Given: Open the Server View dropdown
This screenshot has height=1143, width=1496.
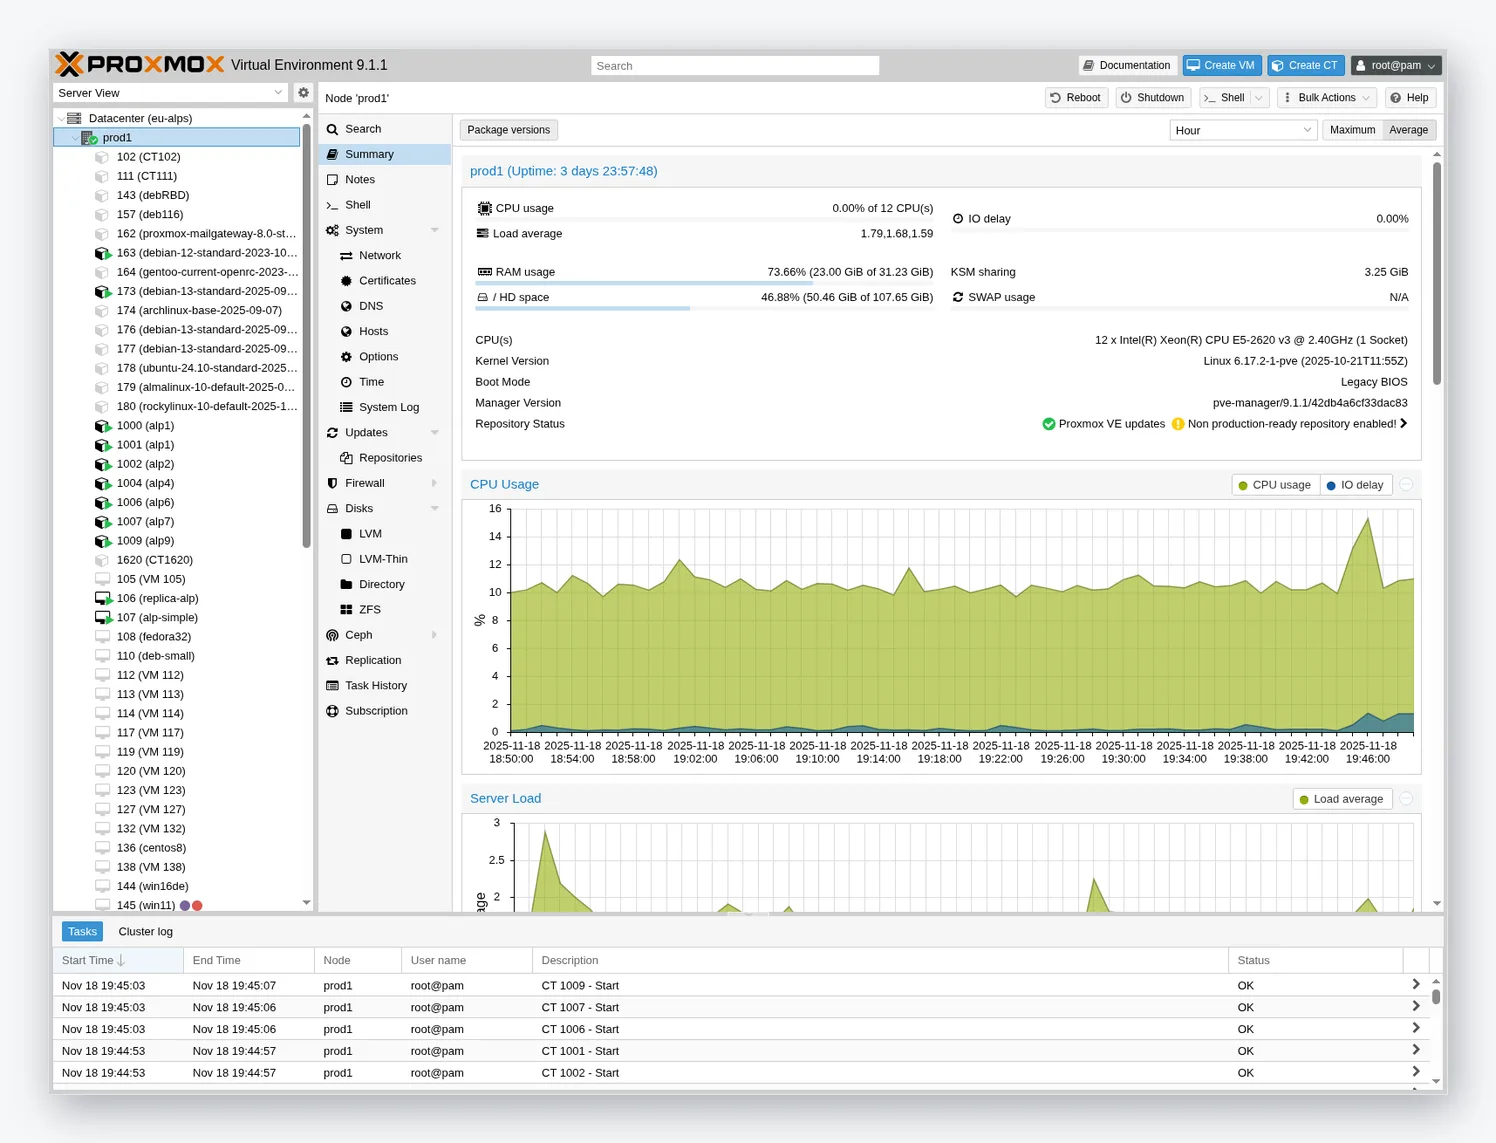Looking at the screenshot, I should tap(171, 93).
